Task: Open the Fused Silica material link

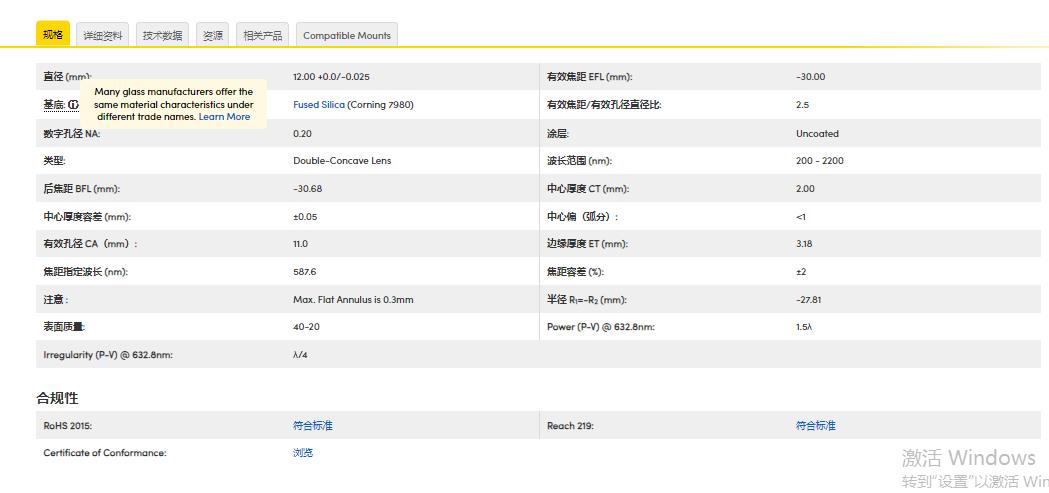Action: [318, 105]
